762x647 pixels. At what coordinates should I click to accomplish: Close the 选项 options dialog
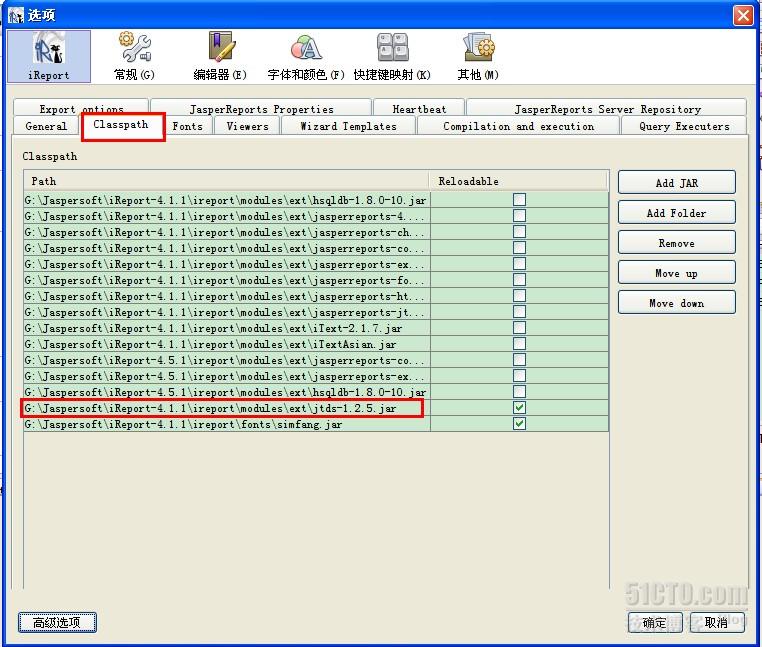tap(743, 16)
